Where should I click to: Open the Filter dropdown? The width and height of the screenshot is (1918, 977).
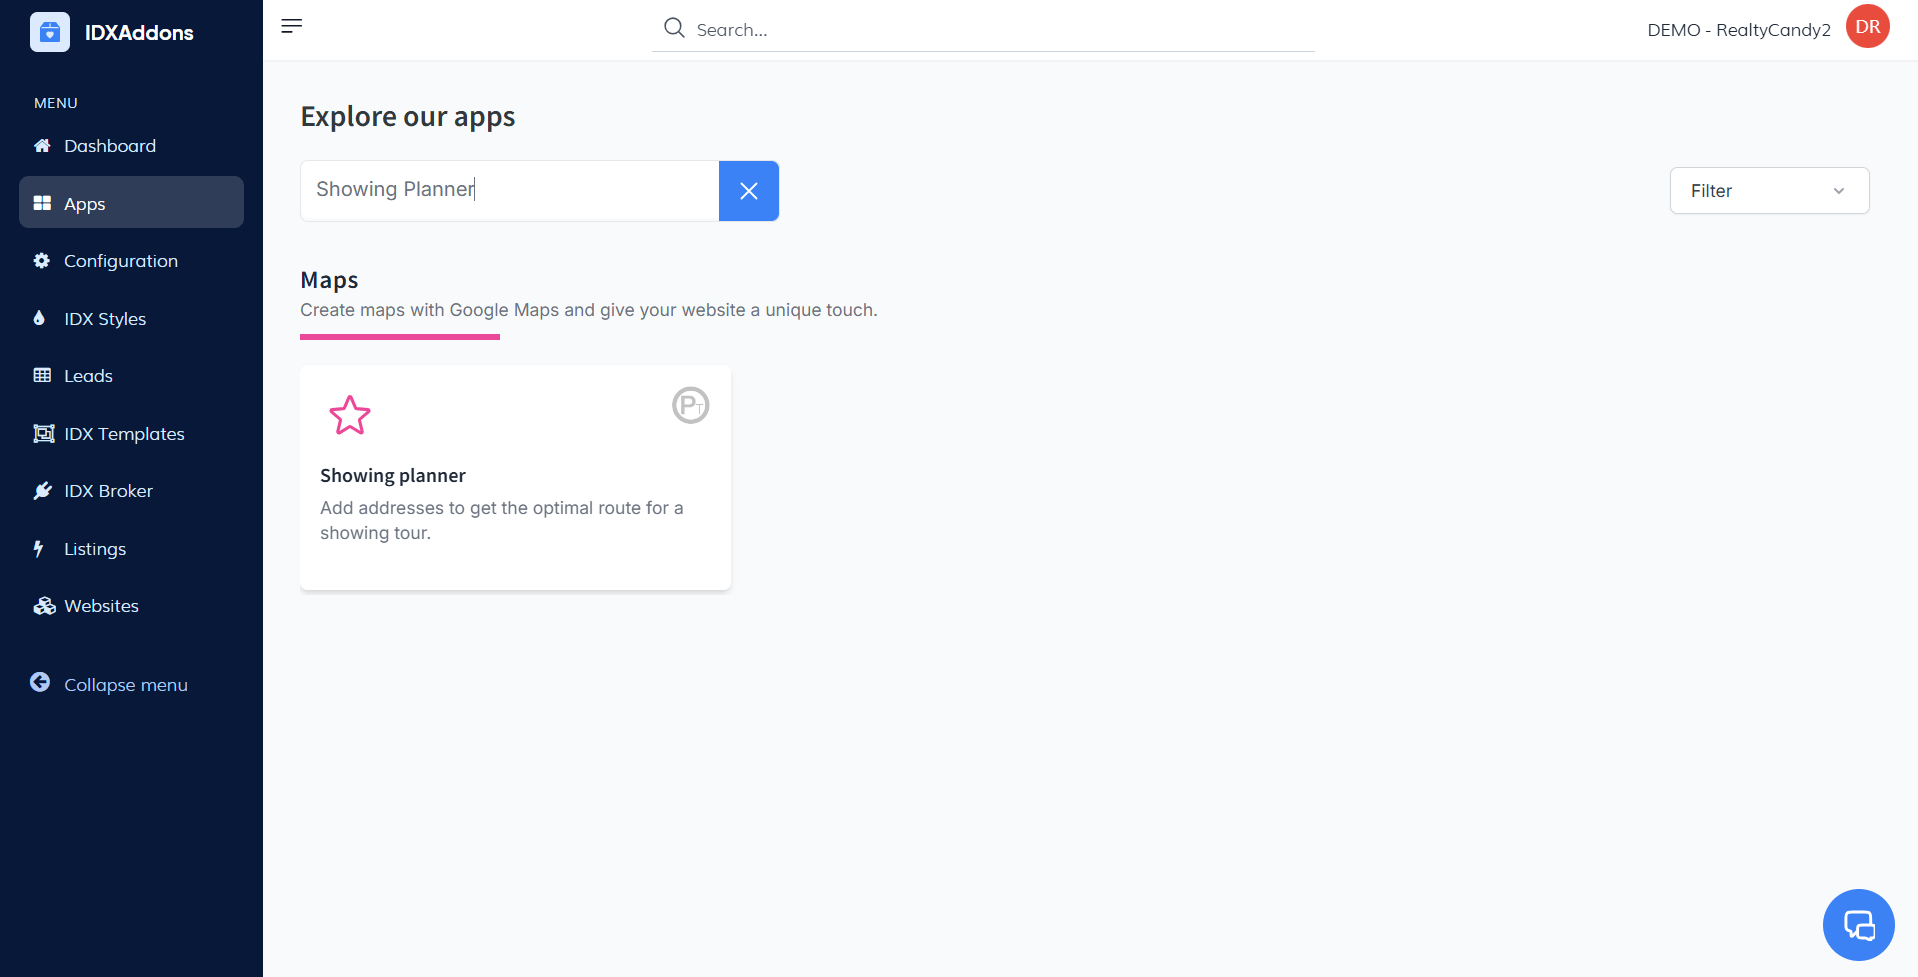(1768, 191)
